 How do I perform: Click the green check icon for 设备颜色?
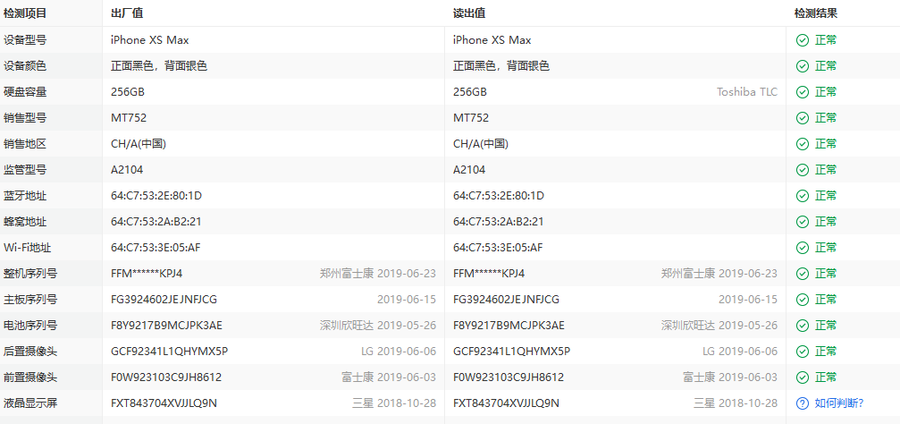802,66
